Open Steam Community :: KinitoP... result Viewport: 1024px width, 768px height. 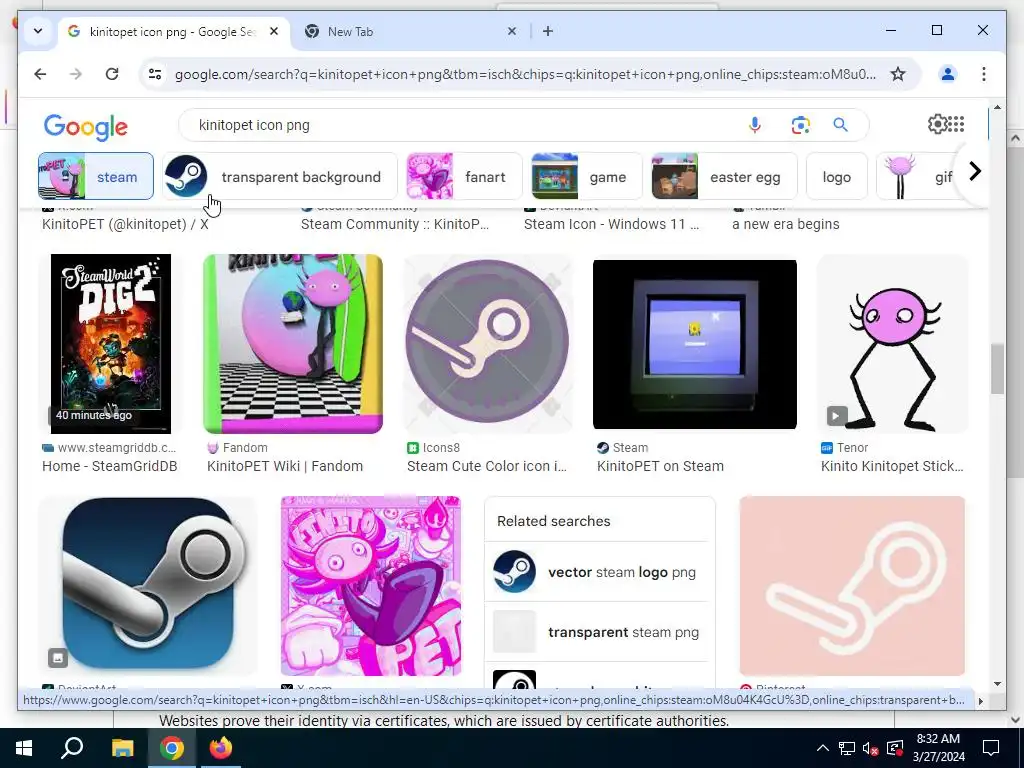click(394, 224)
